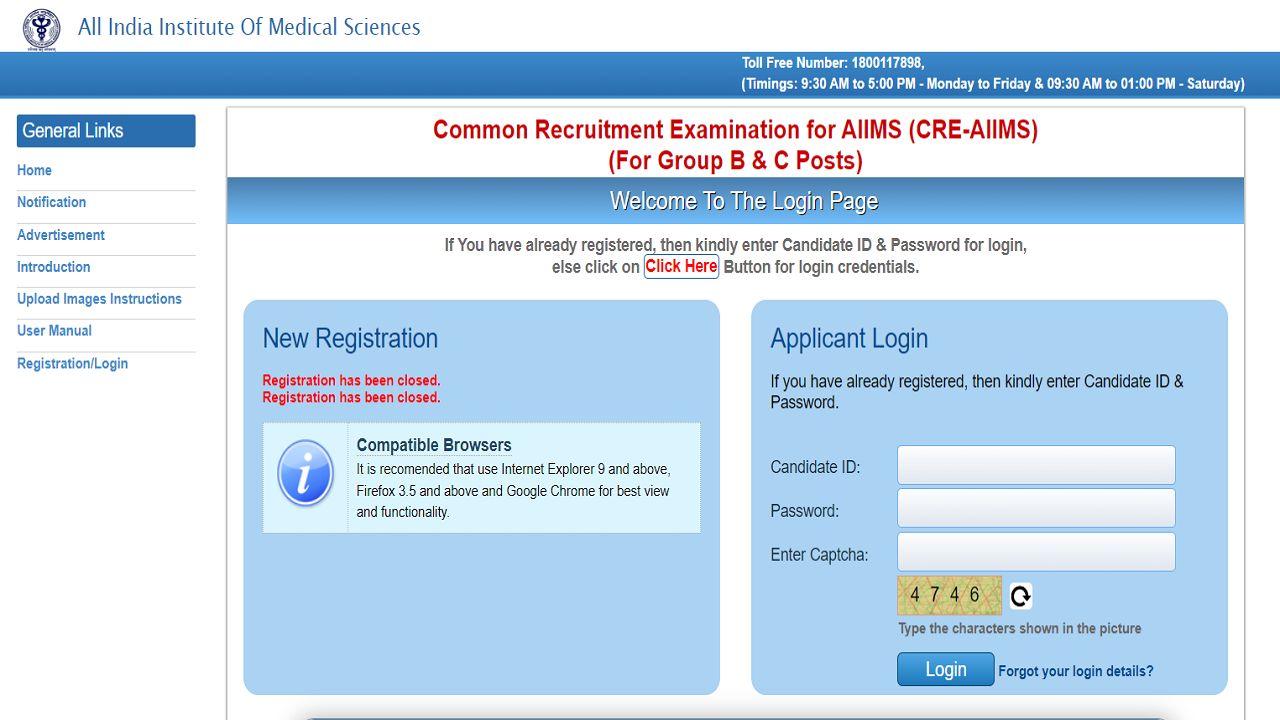Click the AIIMS emblem logo

pyautogui.click(x=40, y=28)
